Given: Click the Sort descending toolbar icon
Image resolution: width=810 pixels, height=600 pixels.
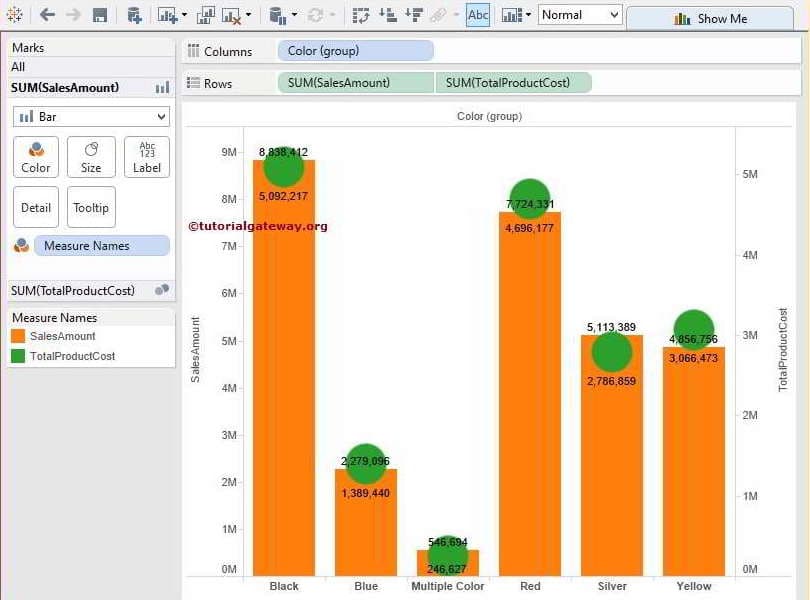Looking at the screenshot, I should click(x=412, y=15).
